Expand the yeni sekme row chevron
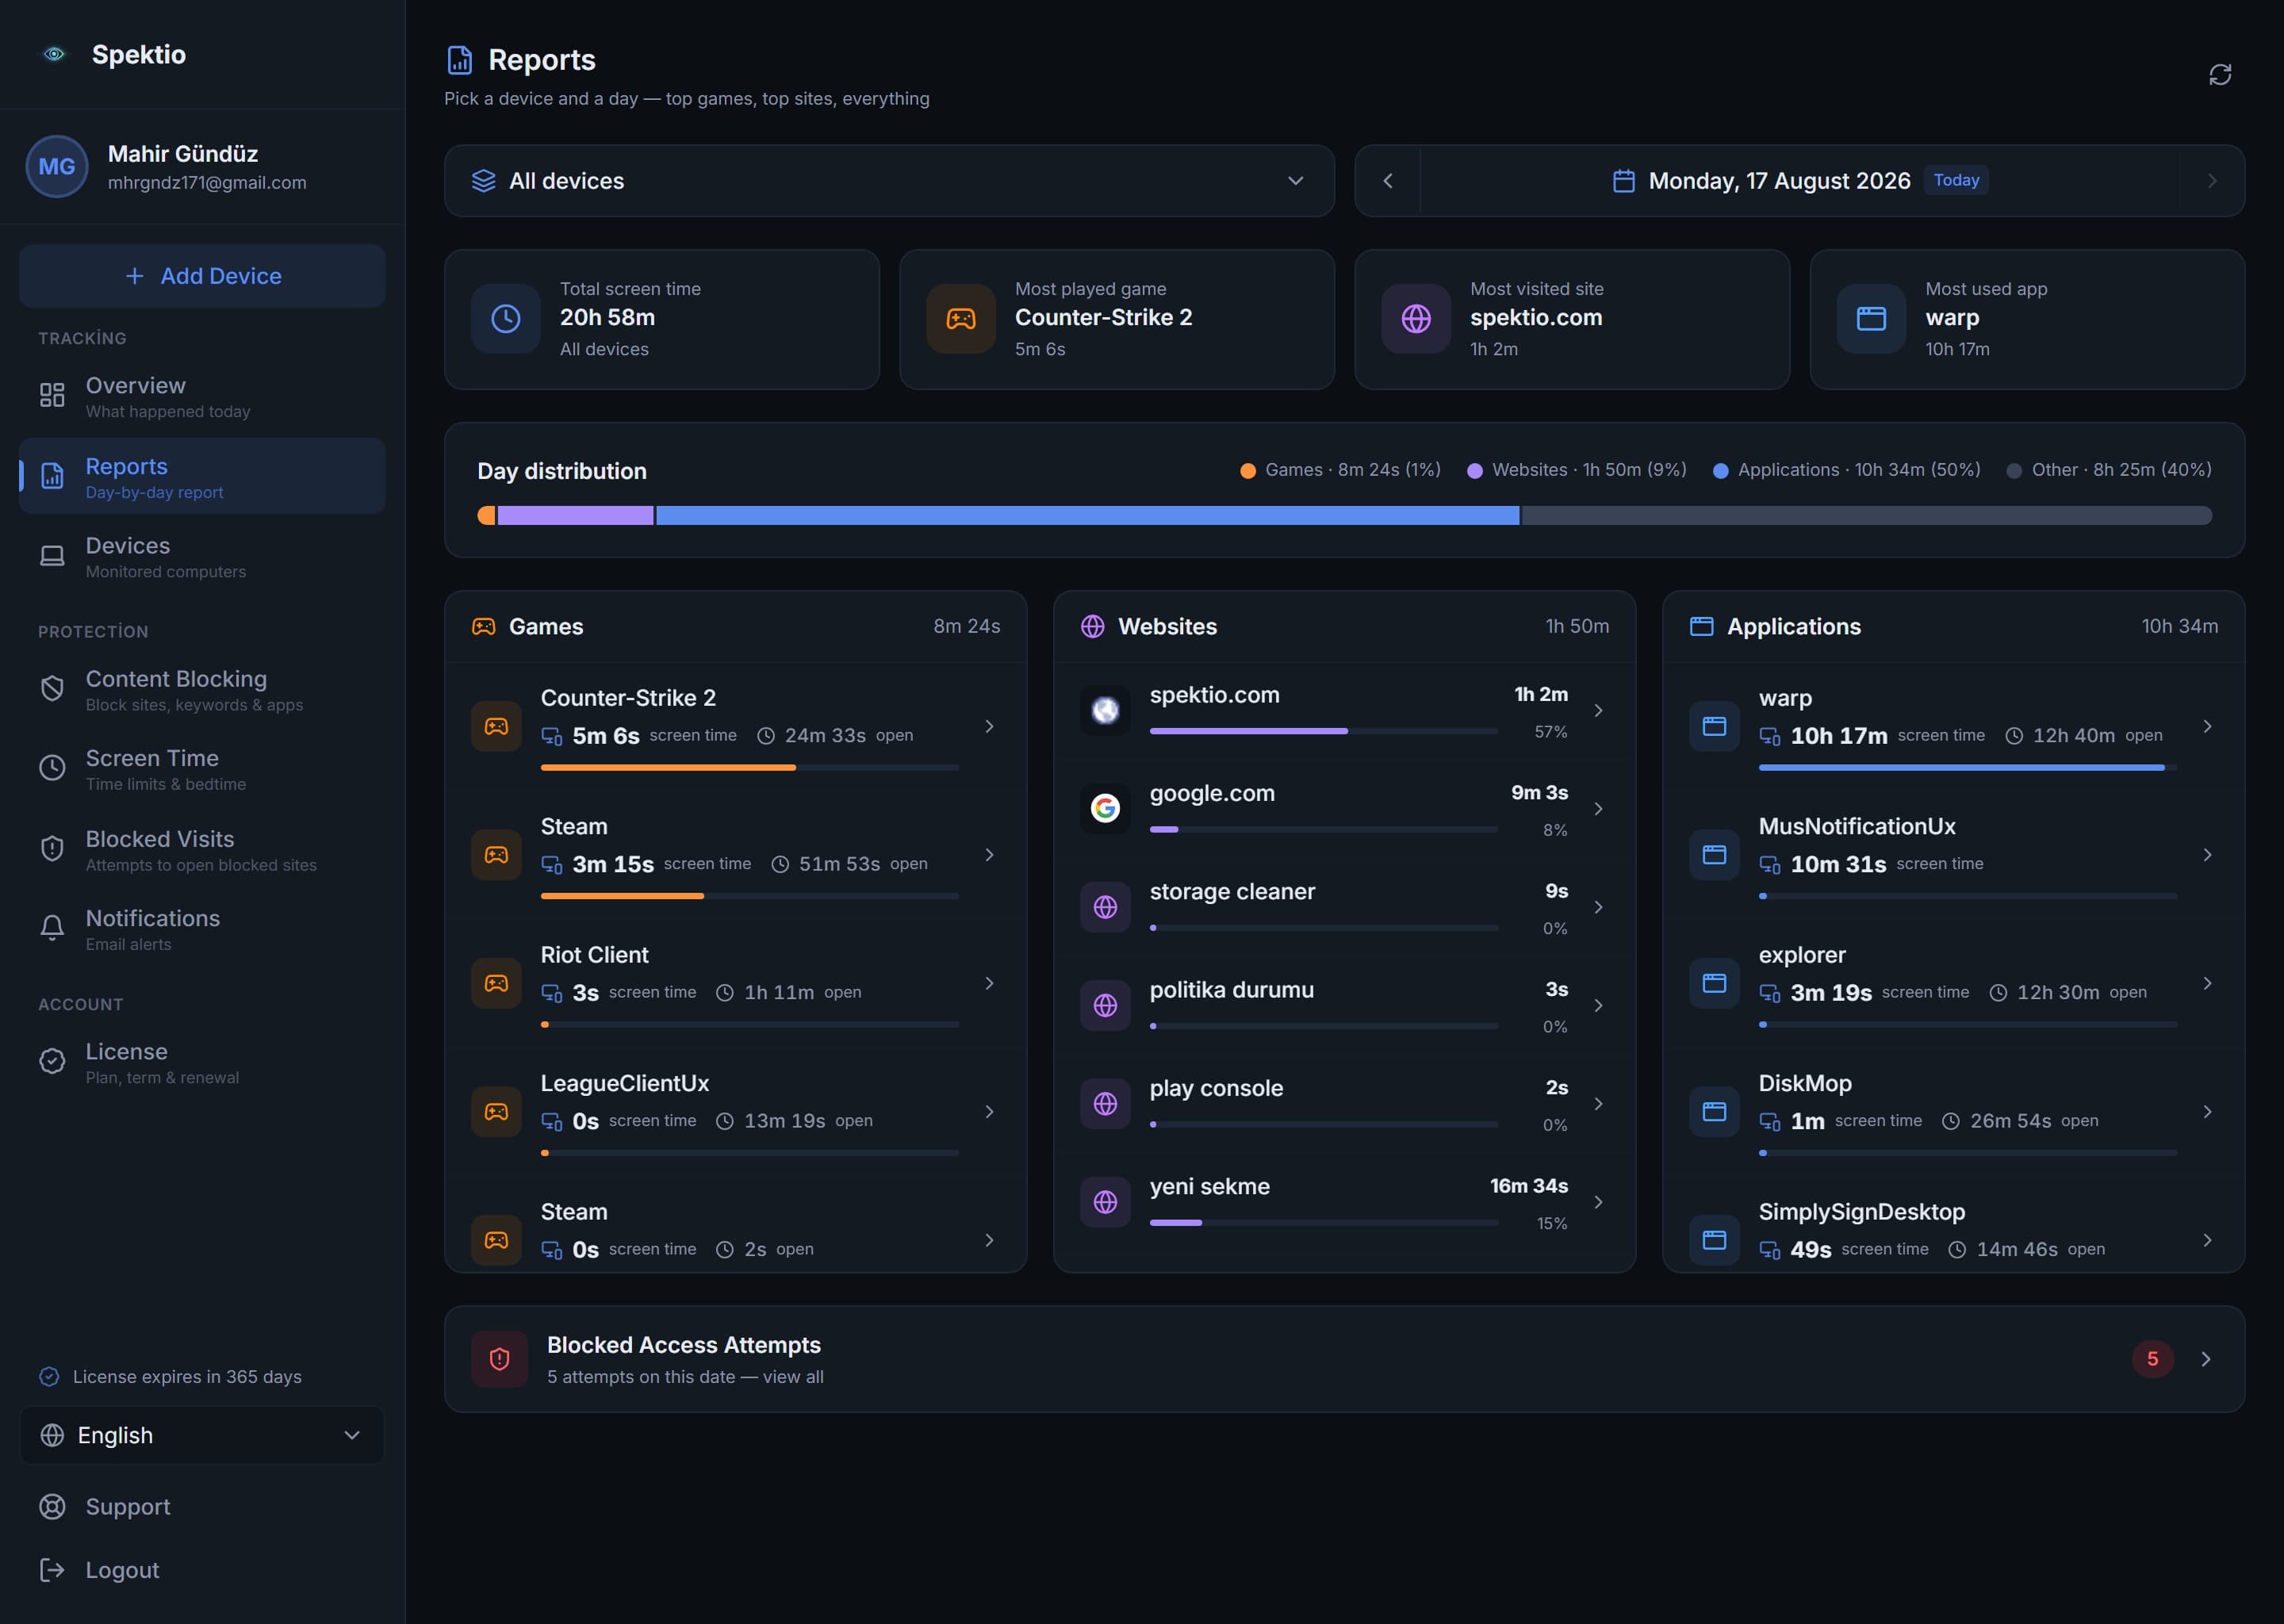2284x1624 pixels. click(1598, 1202)
